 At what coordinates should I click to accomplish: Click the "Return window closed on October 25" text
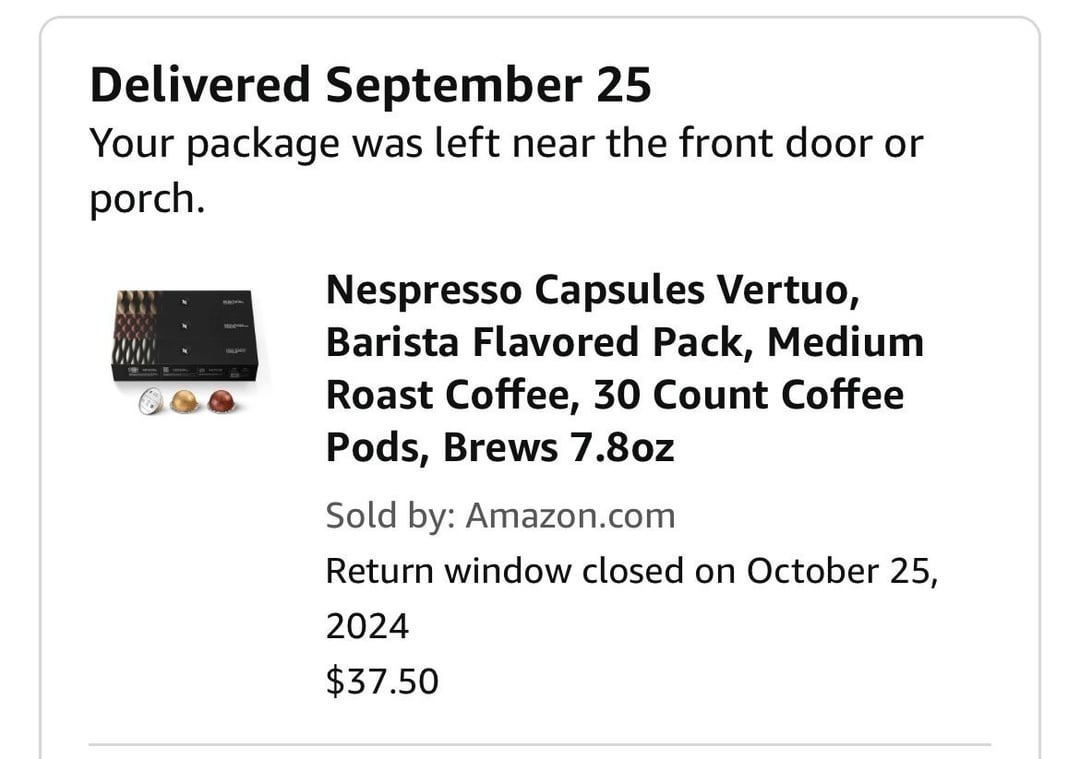pos(630,572)
